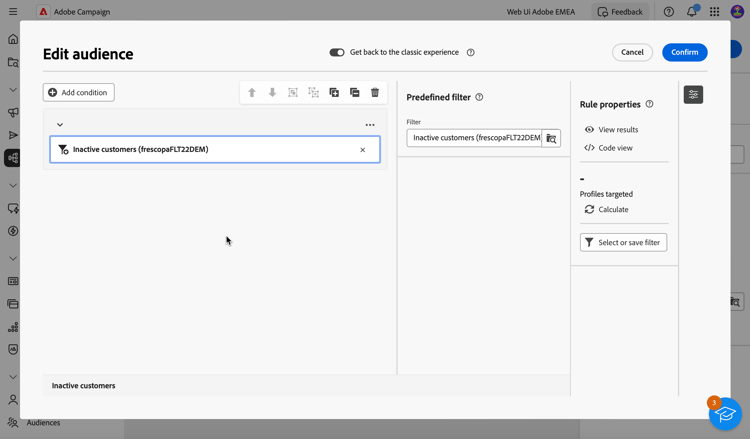Collapse the condition group chevron
750x439 pixels.
click(60, 125)
